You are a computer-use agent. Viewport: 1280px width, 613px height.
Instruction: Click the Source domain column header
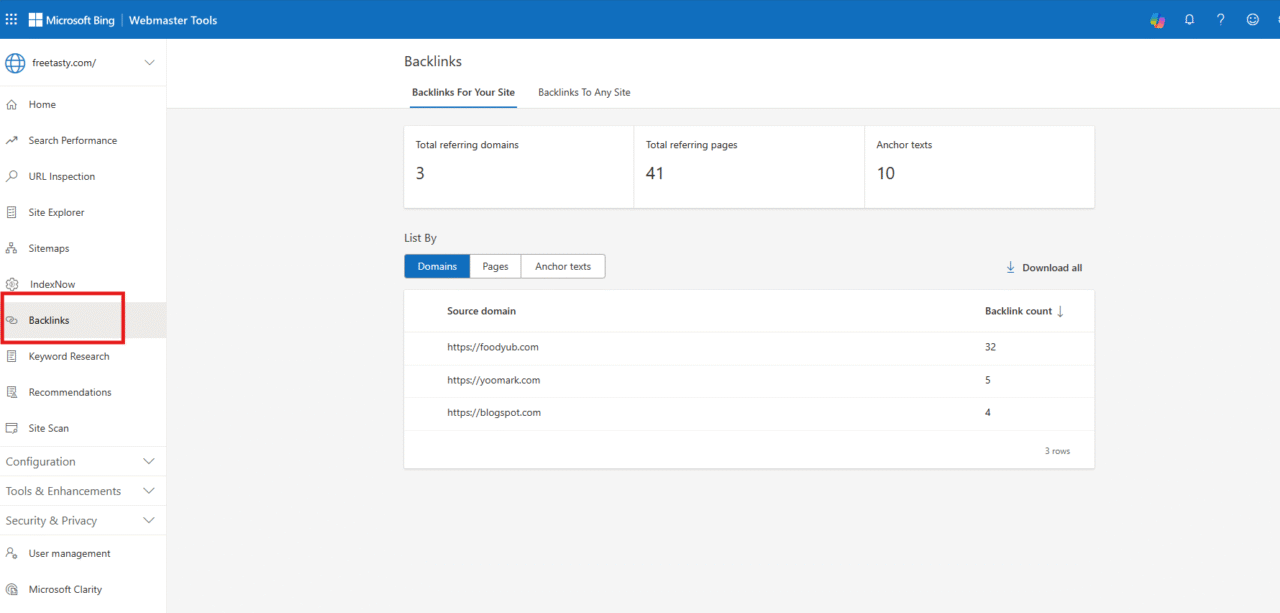pyautogui.click(x=481, y=311)
